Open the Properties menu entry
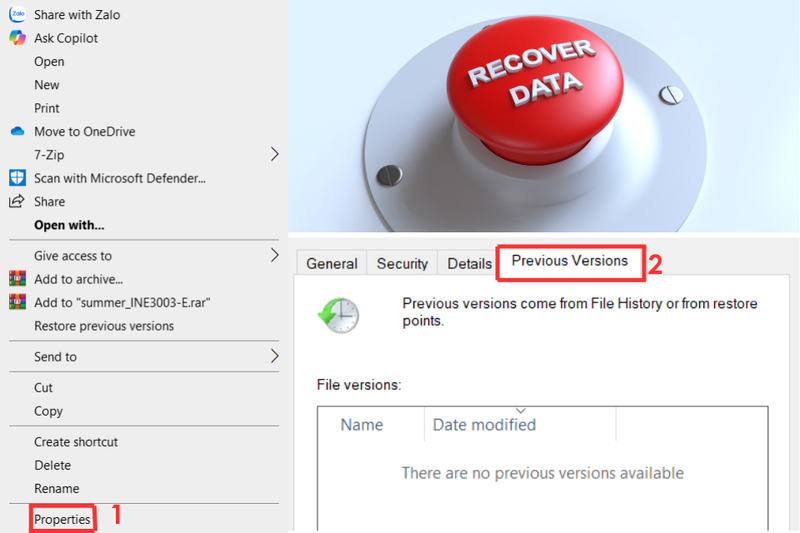 point(62,519)
